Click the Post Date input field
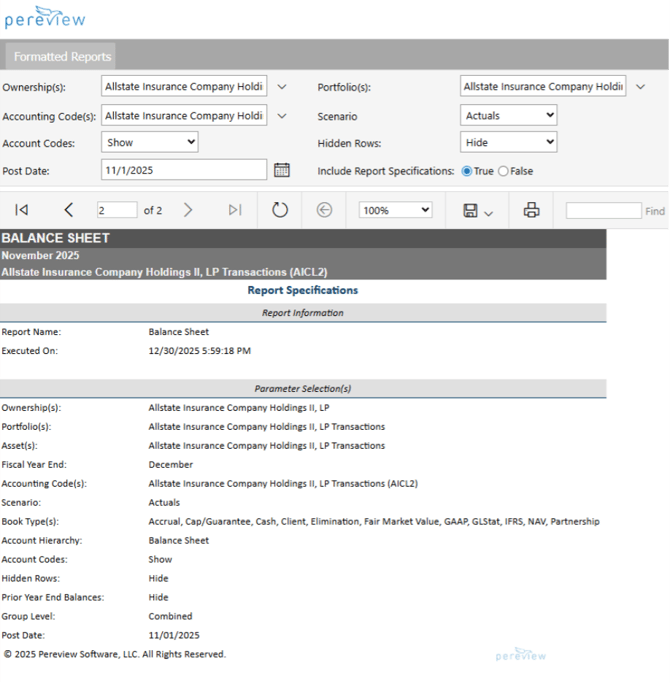This screenshot has width=670, height=683. click(x=184, y=170)
